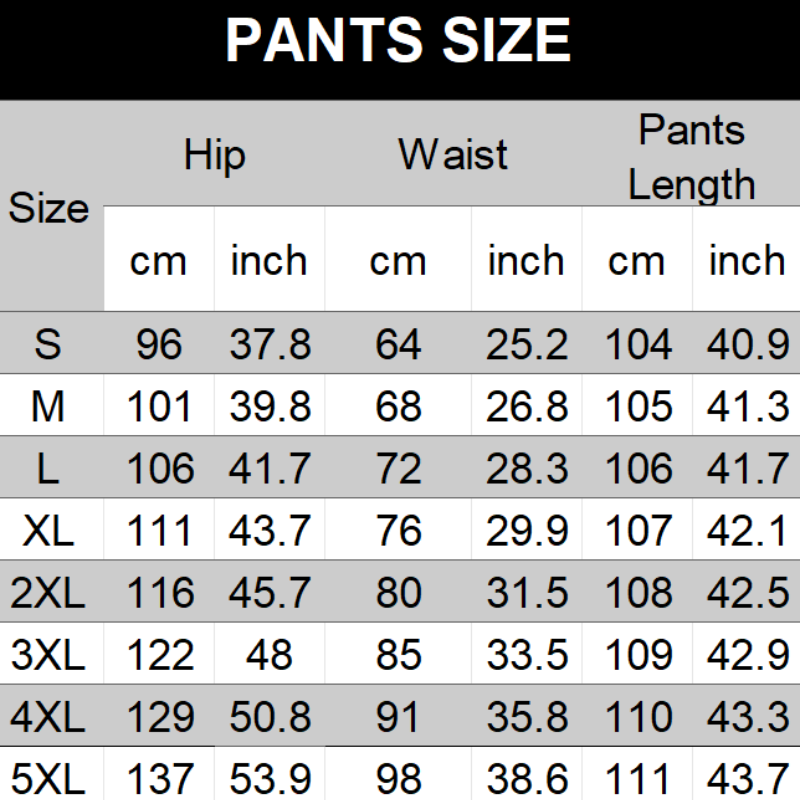Click the Waist column header
The height and width of the screenshot is (800, 800).
coord(453,155)
